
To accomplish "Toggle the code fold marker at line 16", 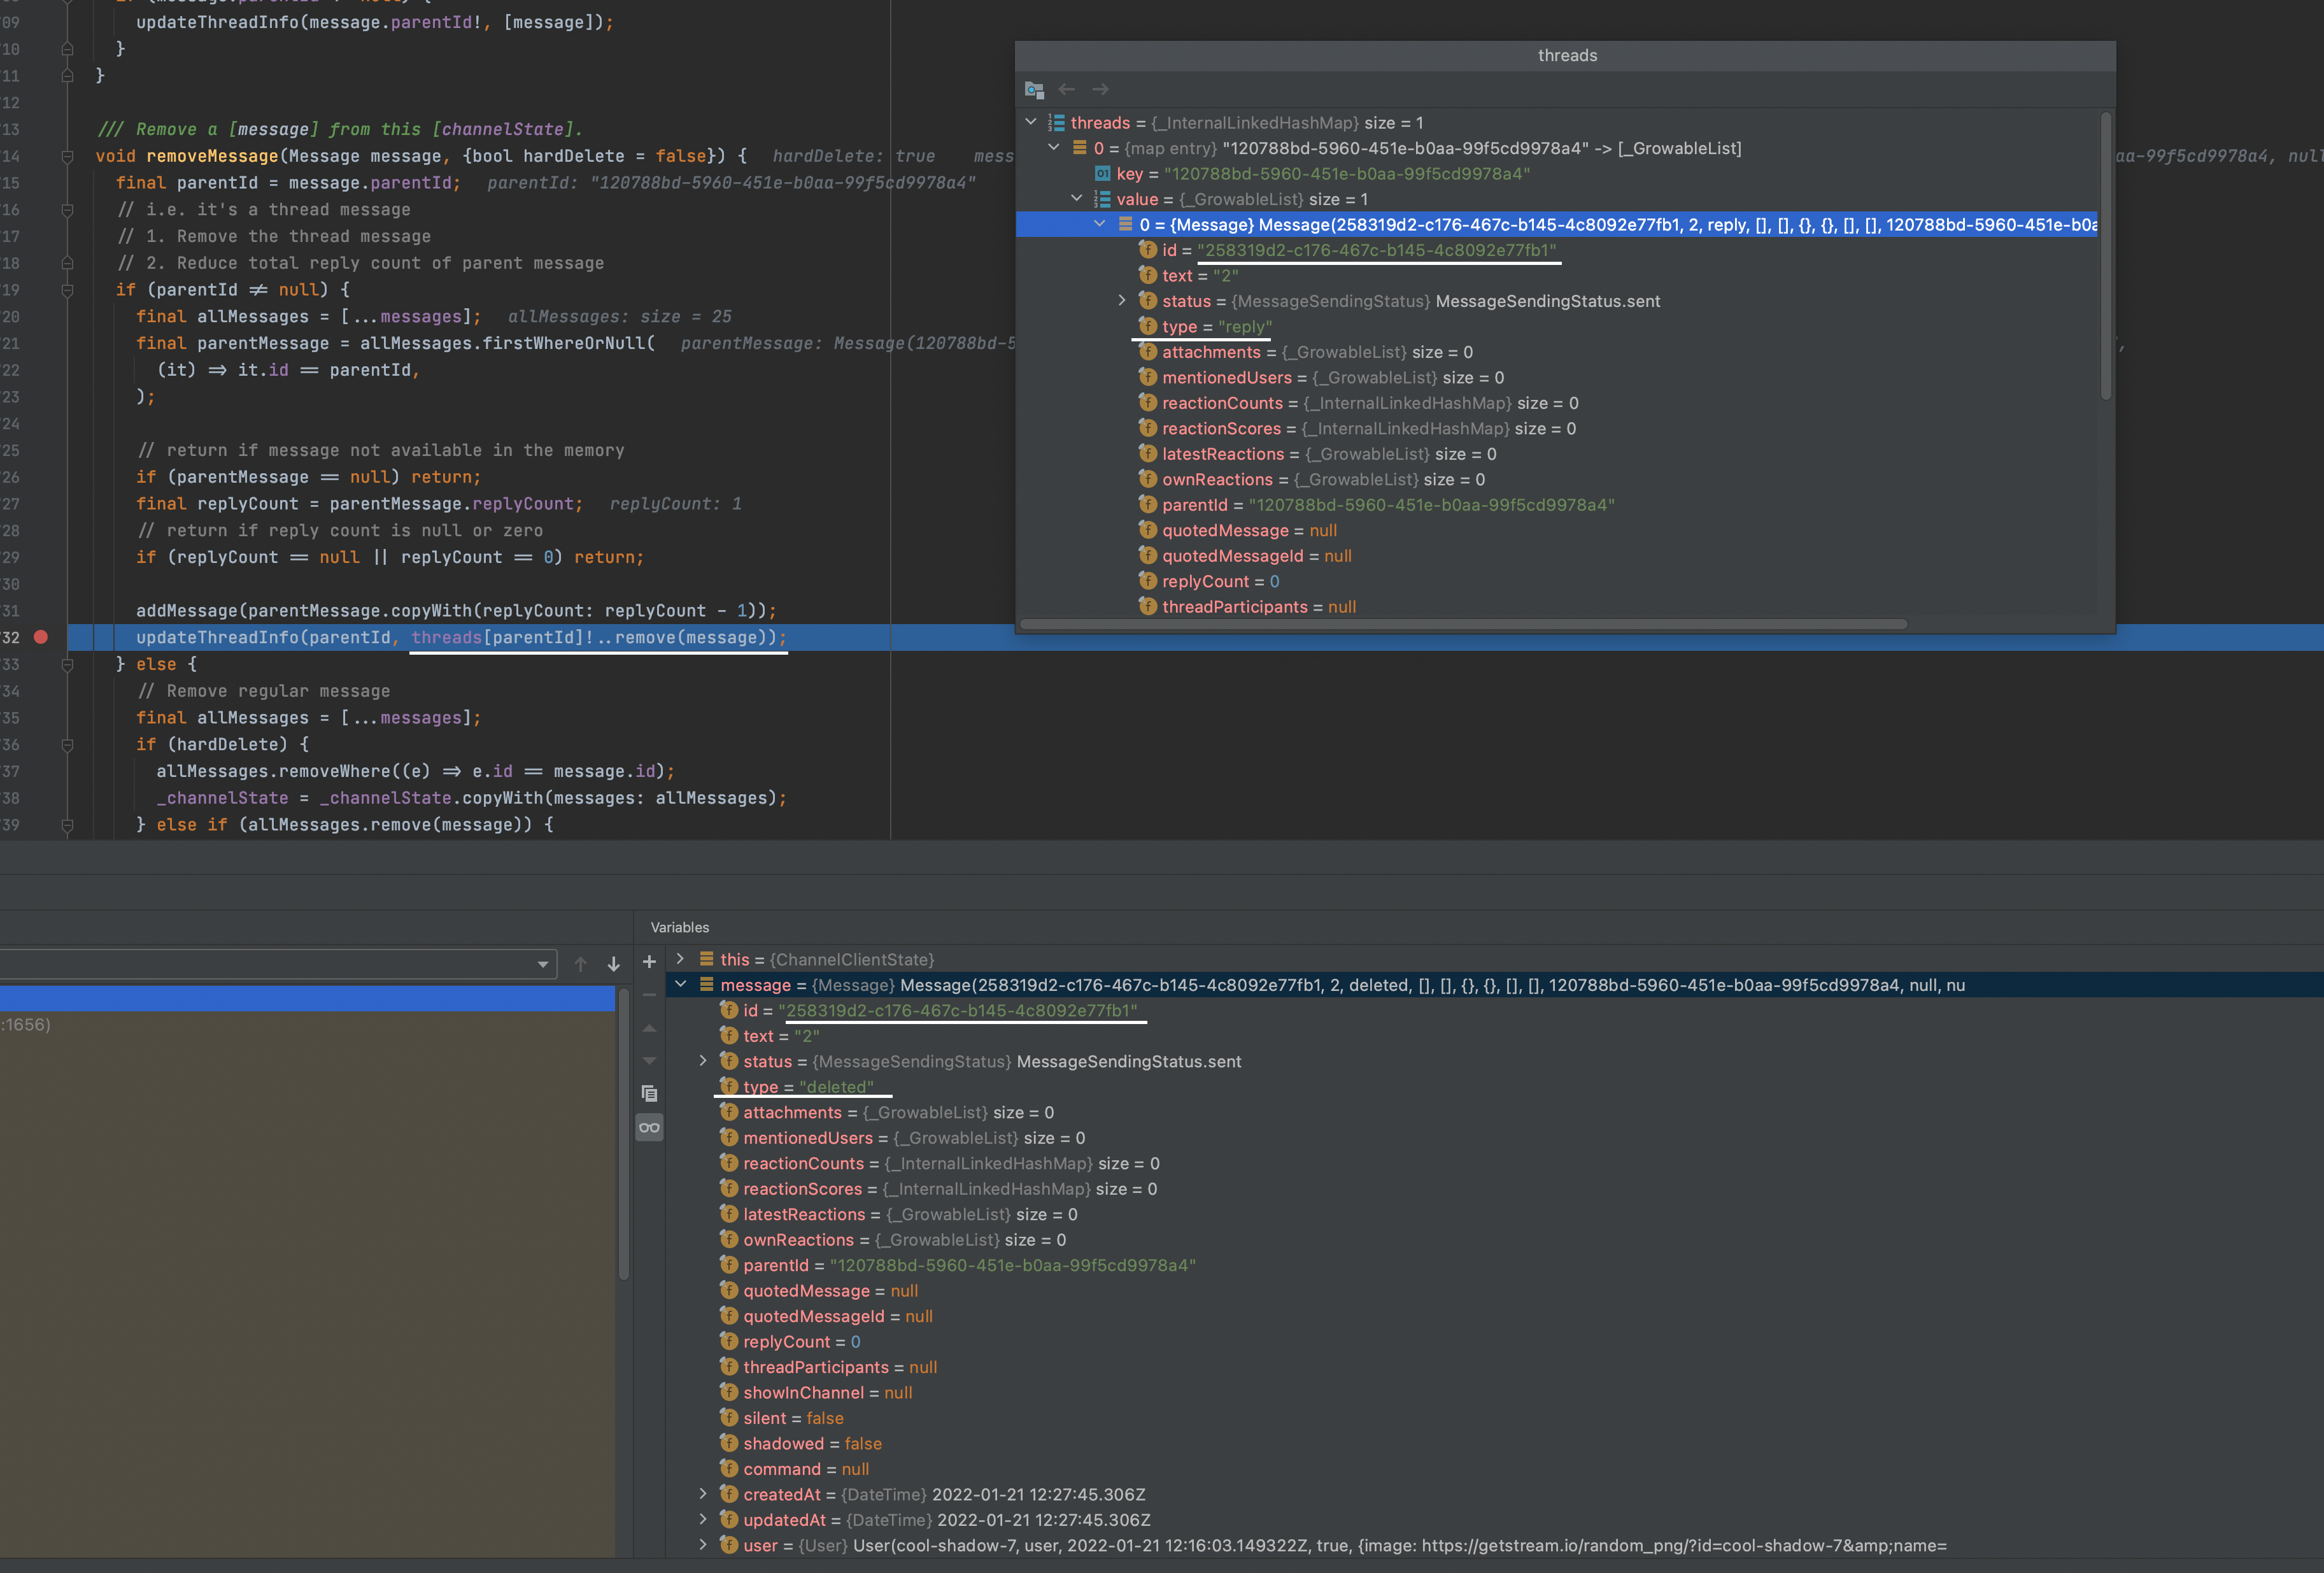I will [67, 210].
